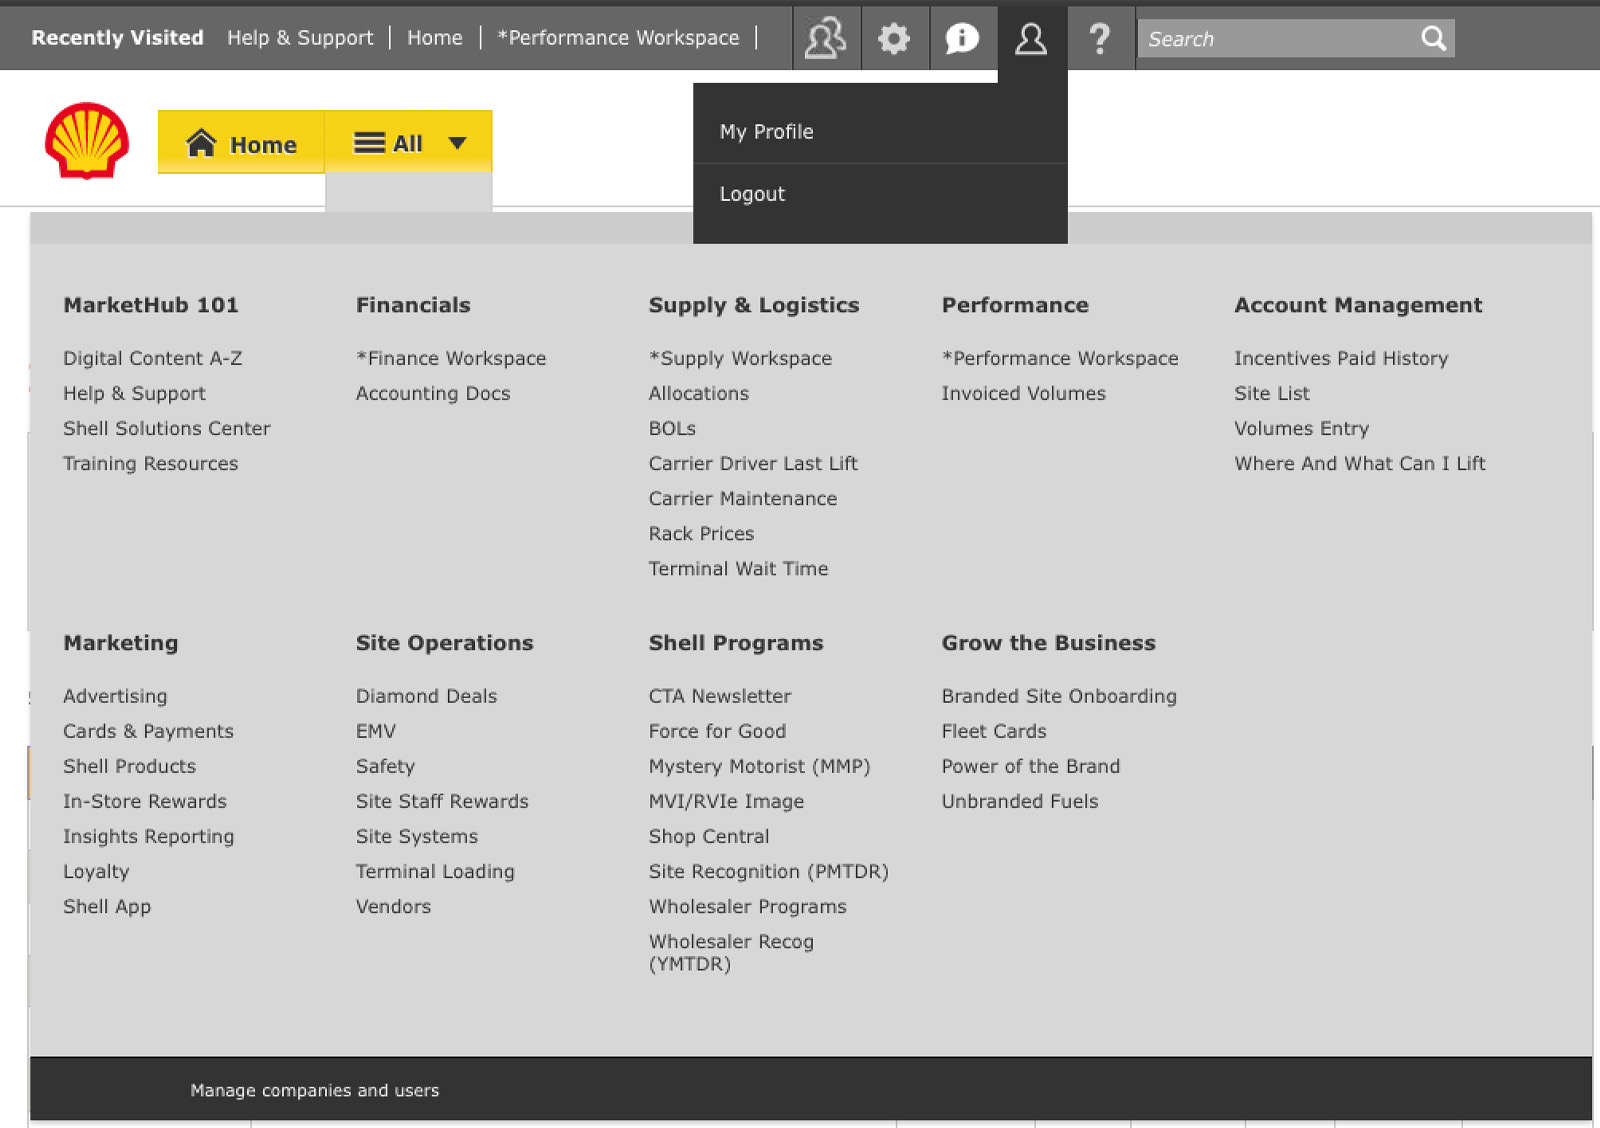Click the search magnifying glass icon

click(1433, 39)
